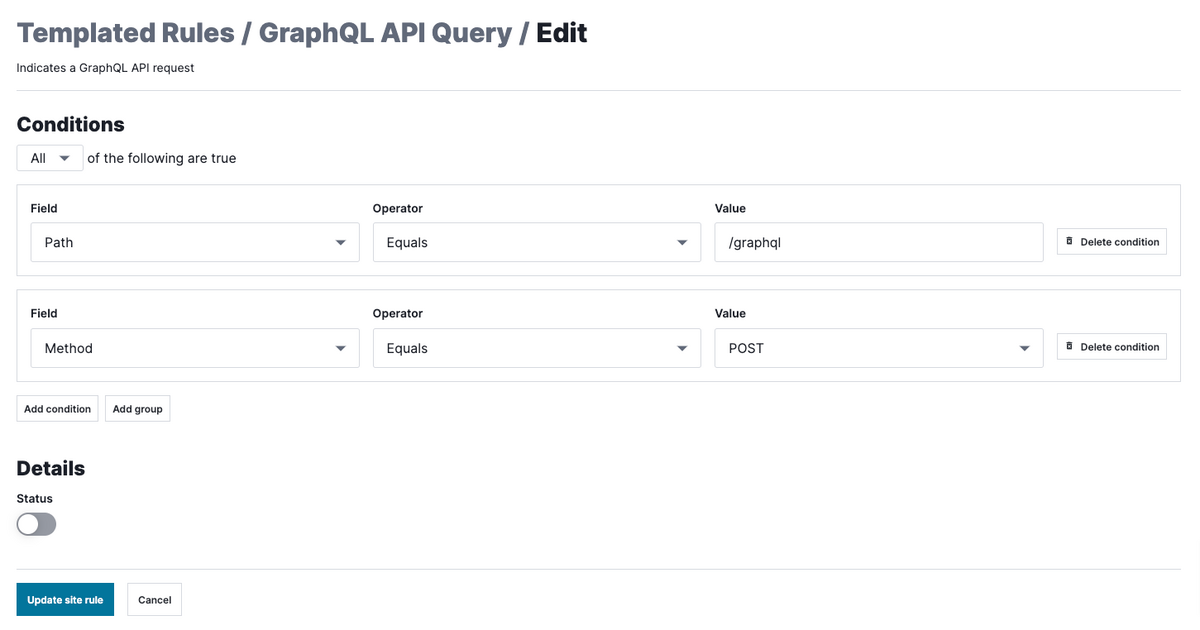This screenshot has height=630, width=1200.
Task: Open the All/Any conditions dropdown
Action: pyautogui.click(x=50, y=158)
